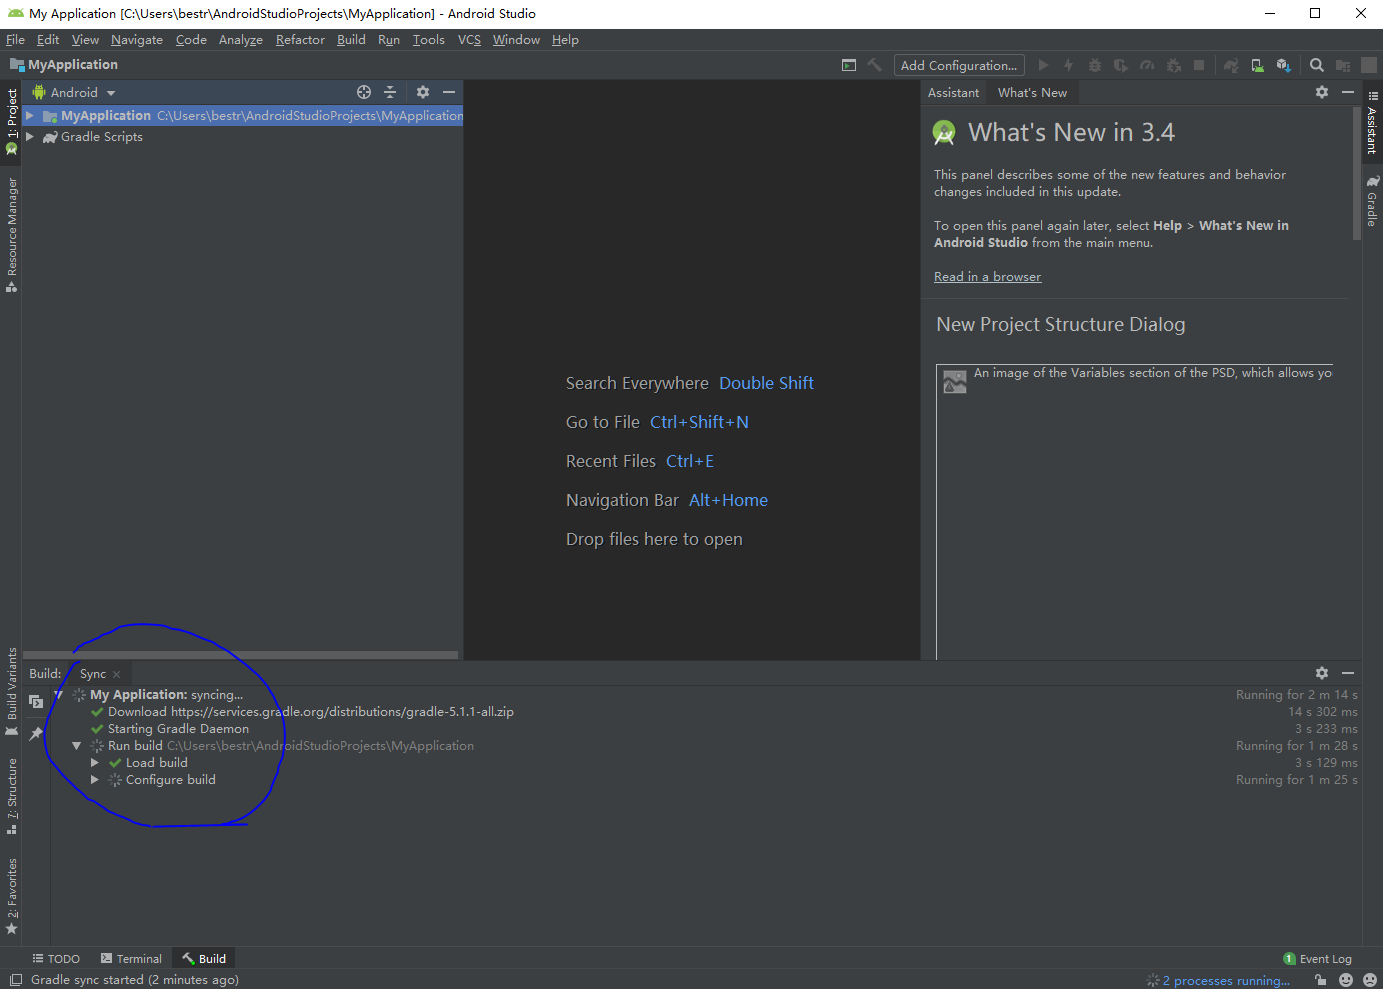
Task: Click the happy smiley feedback icon
Action: (1346, 980)
